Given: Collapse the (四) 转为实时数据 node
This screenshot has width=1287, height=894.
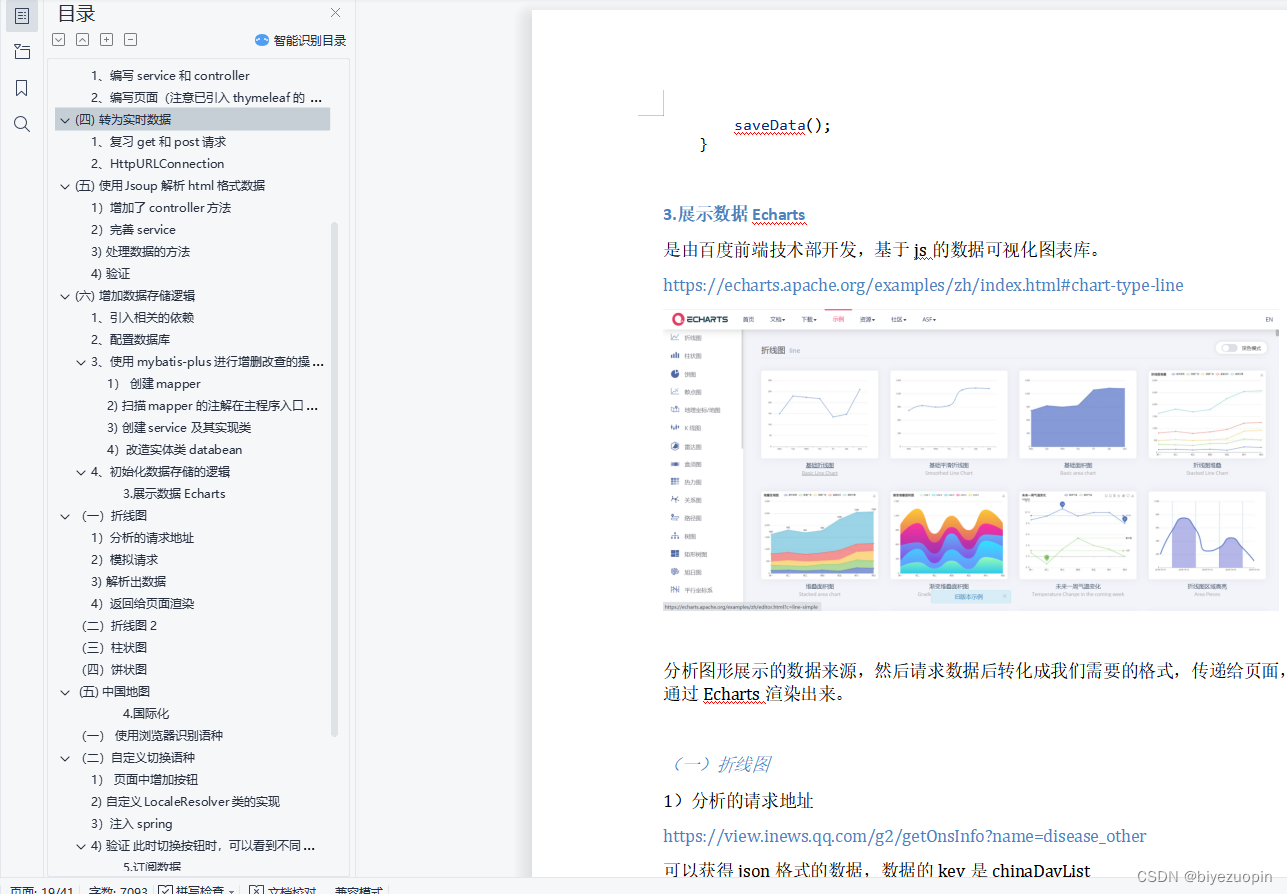Looking at the screenshot, I should pos(65,120).
